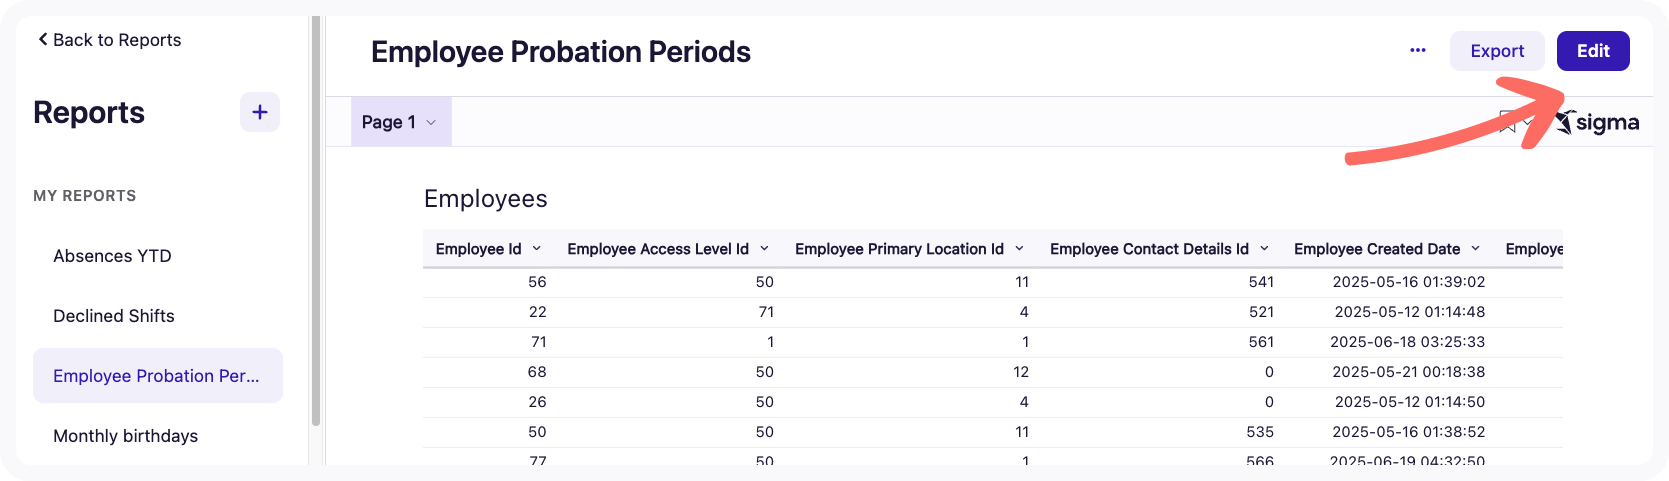This screenshot has height=481, width=1669.
Task: Click the Employee Id column header
Action: [478, 249]
